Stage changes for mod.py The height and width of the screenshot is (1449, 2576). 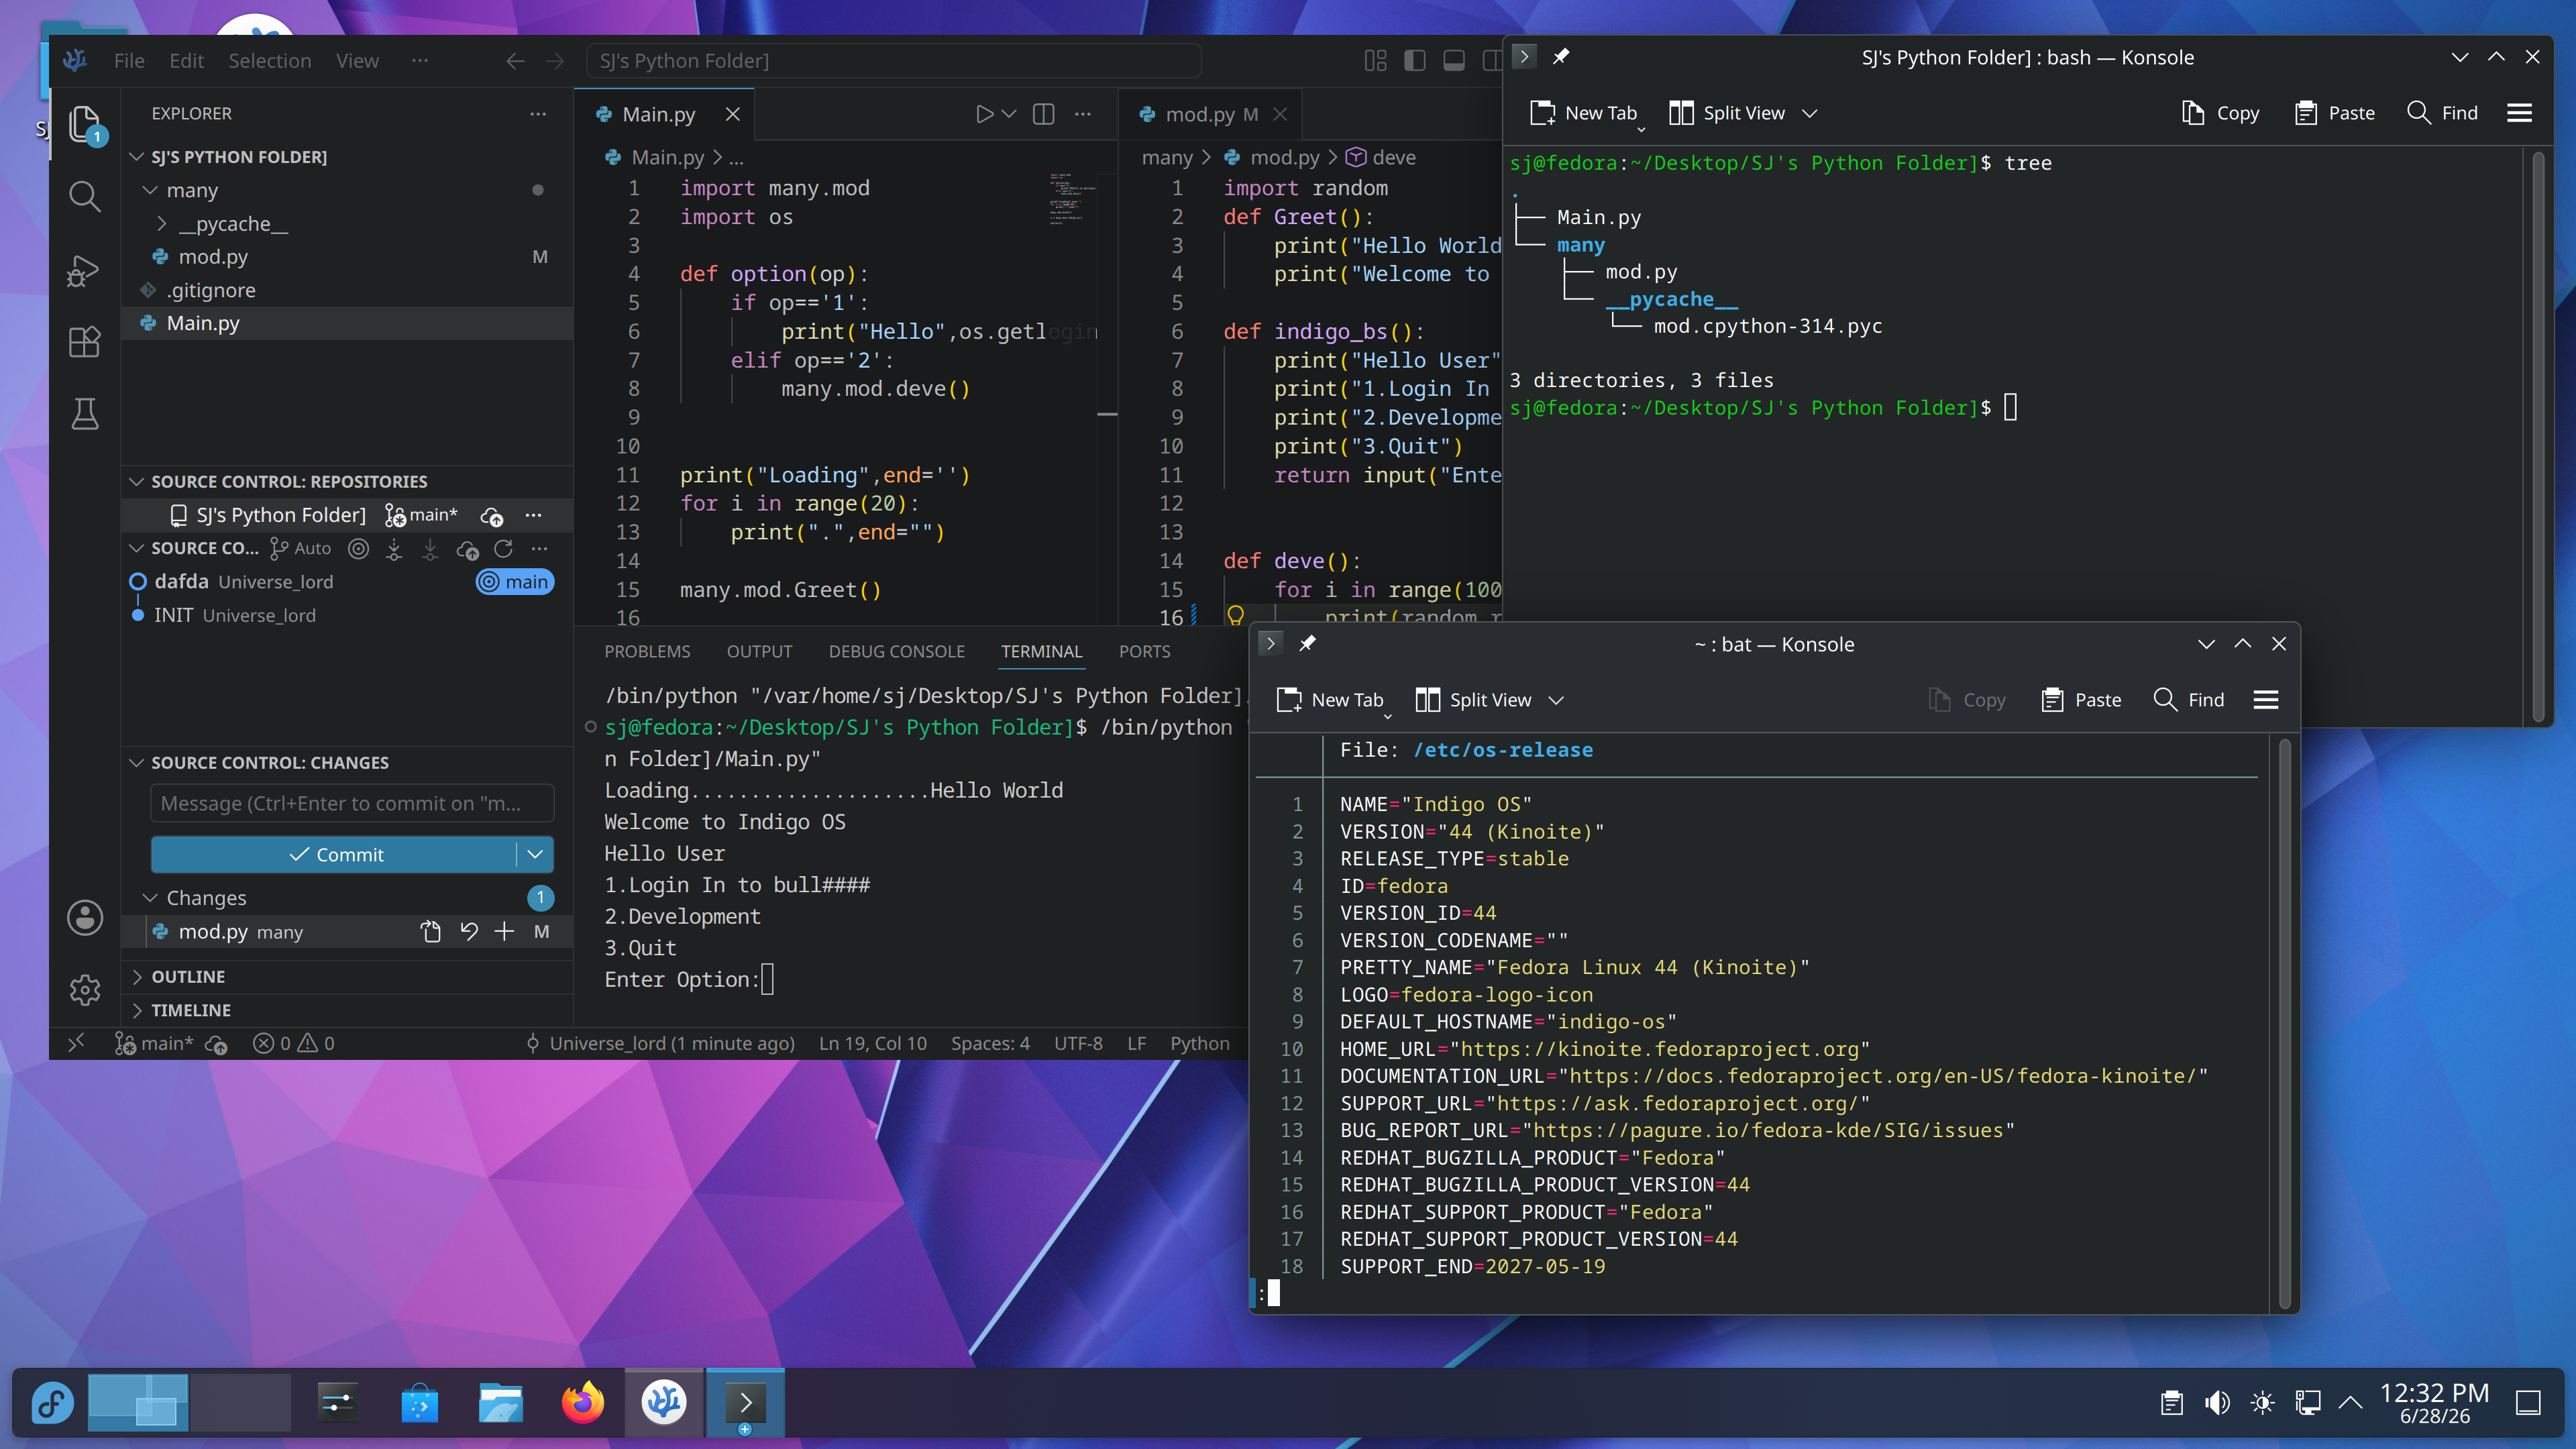click(504, 932)
